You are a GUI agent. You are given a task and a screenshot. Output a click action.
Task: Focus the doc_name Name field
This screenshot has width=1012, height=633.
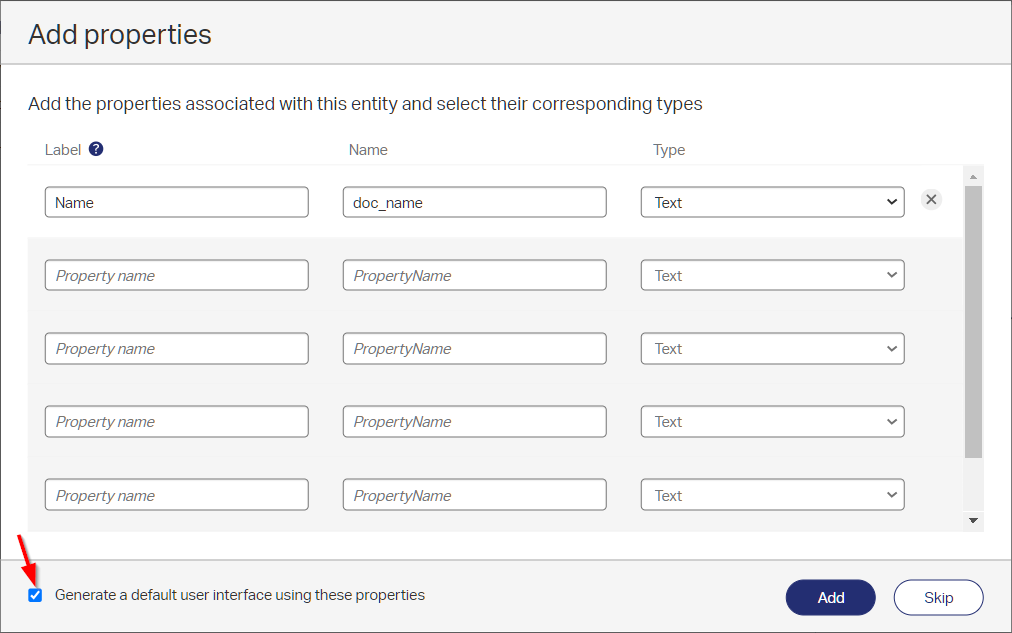coord(474,202)
